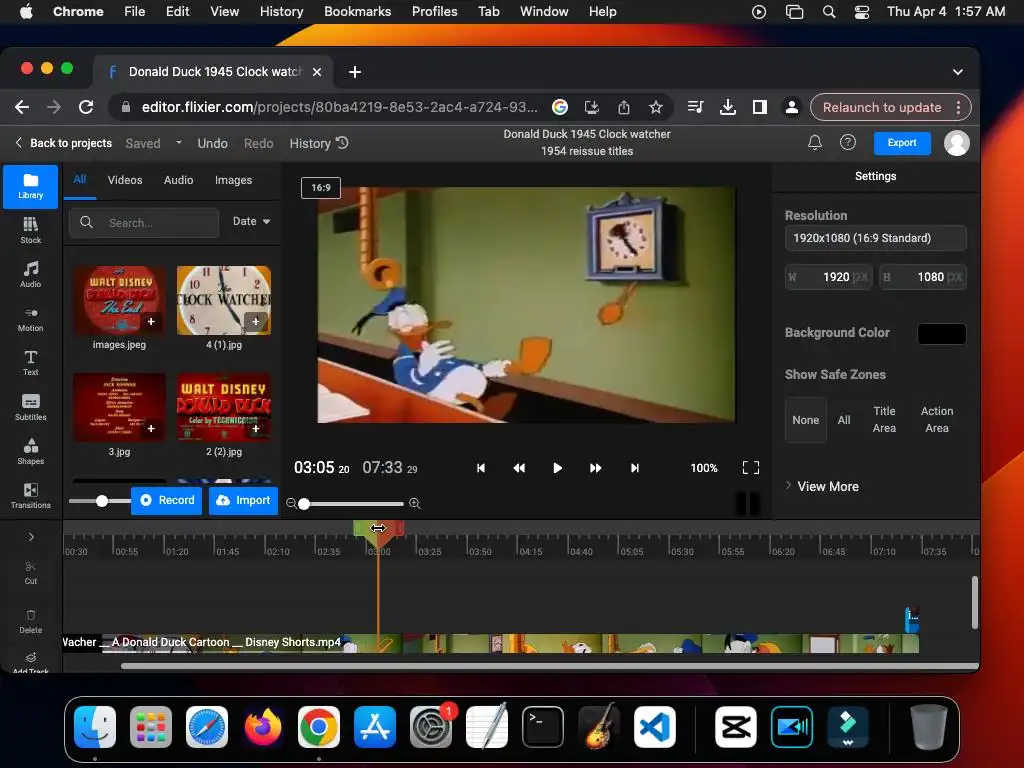
Task: Add images.jpeg to timeline with plus icon
Action: 151,321
